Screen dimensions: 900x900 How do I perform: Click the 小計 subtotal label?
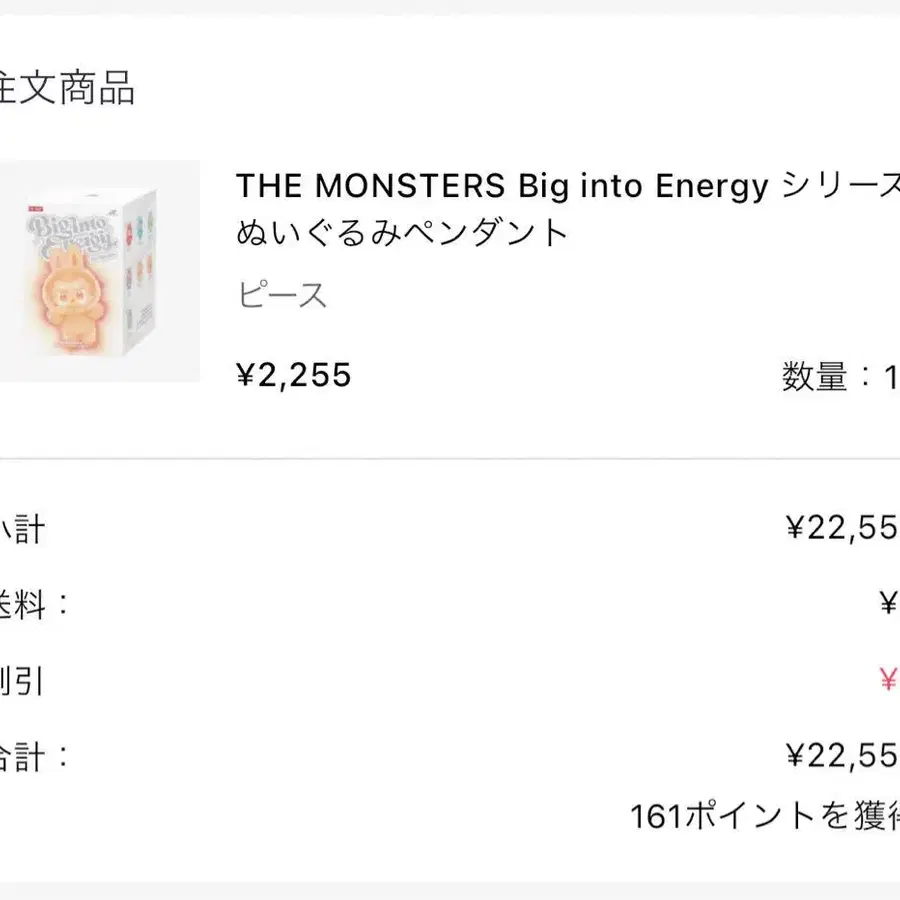pyautogui.click(x=22, y=529)
